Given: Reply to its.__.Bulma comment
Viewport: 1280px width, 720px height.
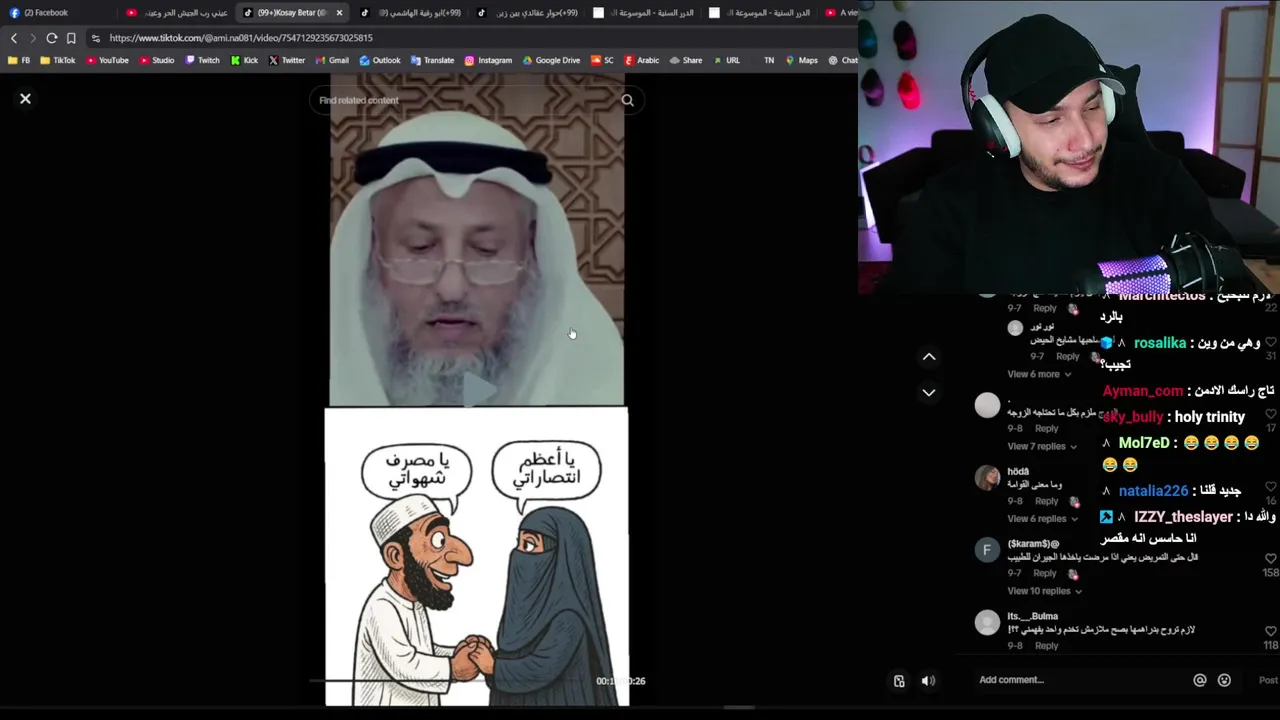Looking at the screenshot, I should tap(1046, 646).
